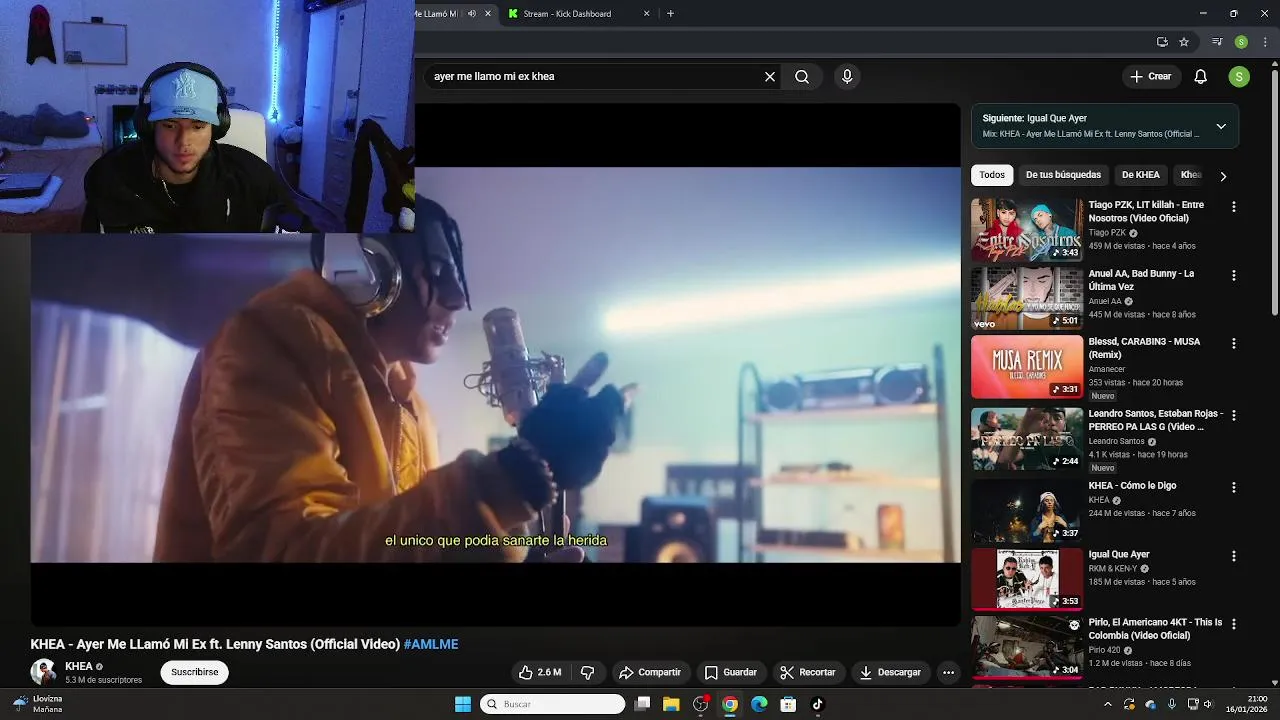Click the taskbar Buscar search box
This screenshot has width=1280, height=720.
[x=552, y=704]
